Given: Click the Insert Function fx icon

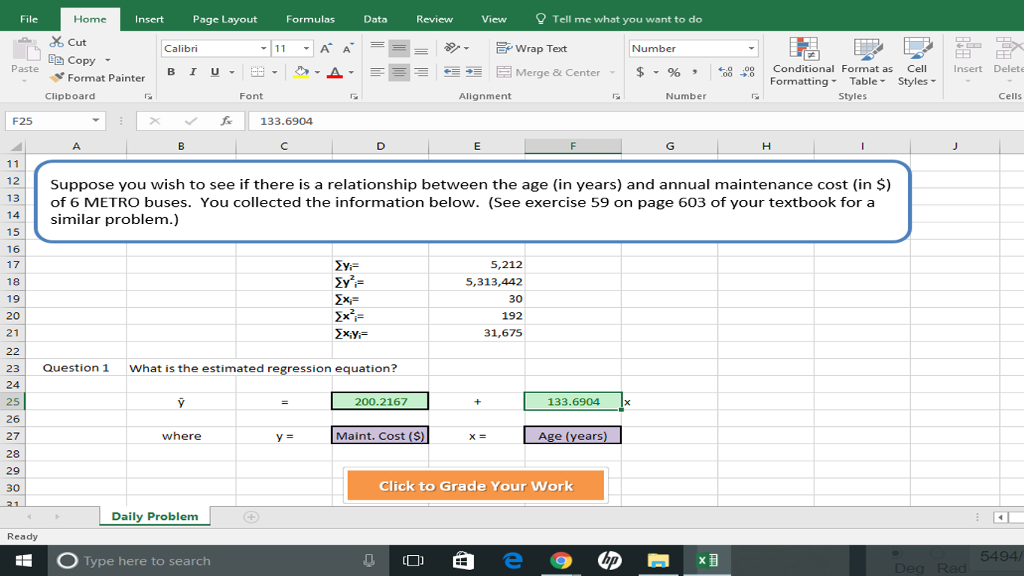Looking at the screenshot, I should click(227, 121).
